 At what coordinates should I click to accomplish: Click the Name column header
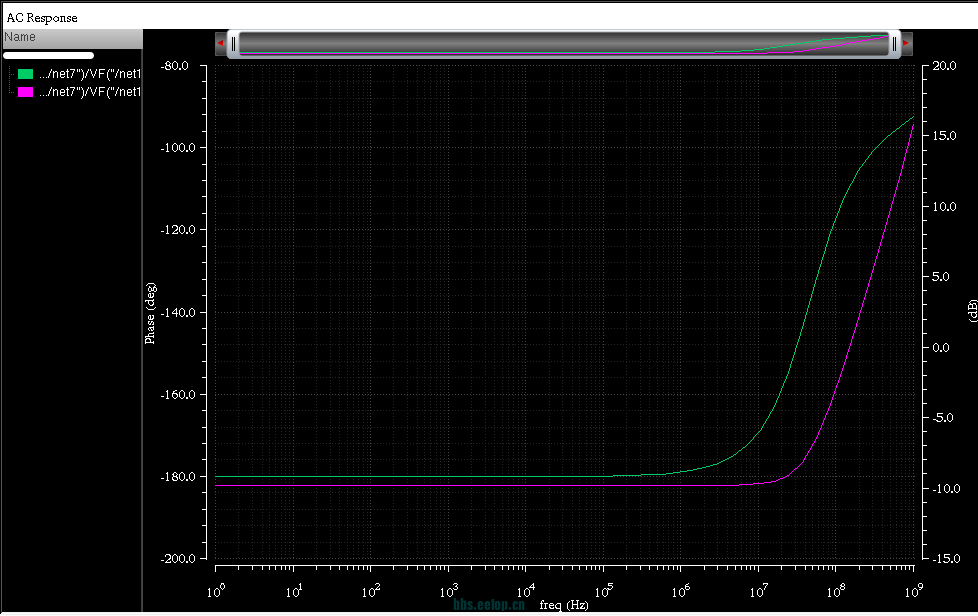[x=72, y=37]
